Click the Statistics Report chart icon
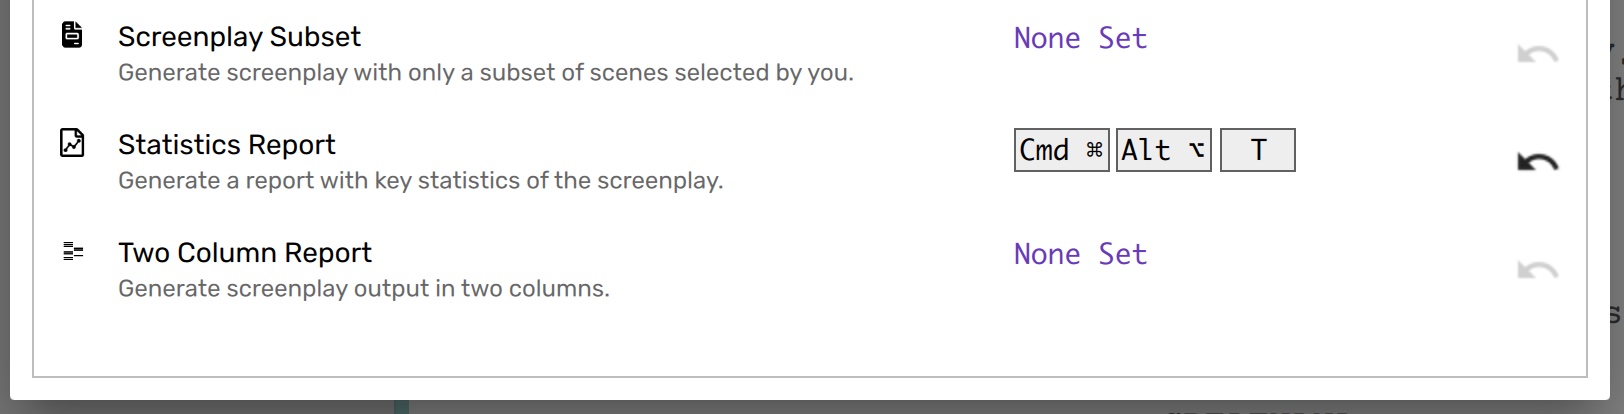This screenshot has width=1624, height=414. click(x=72, y=143)
